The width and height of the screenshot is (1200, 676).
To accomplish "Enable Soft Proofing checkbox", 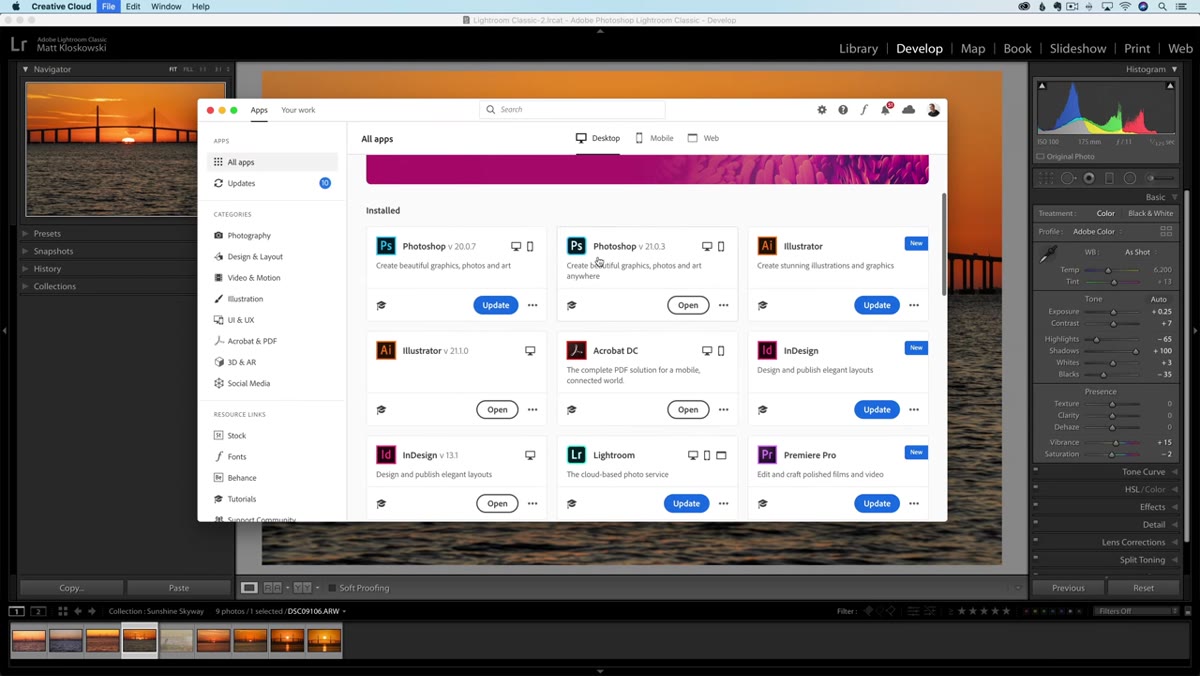I will tap(331, 588).
